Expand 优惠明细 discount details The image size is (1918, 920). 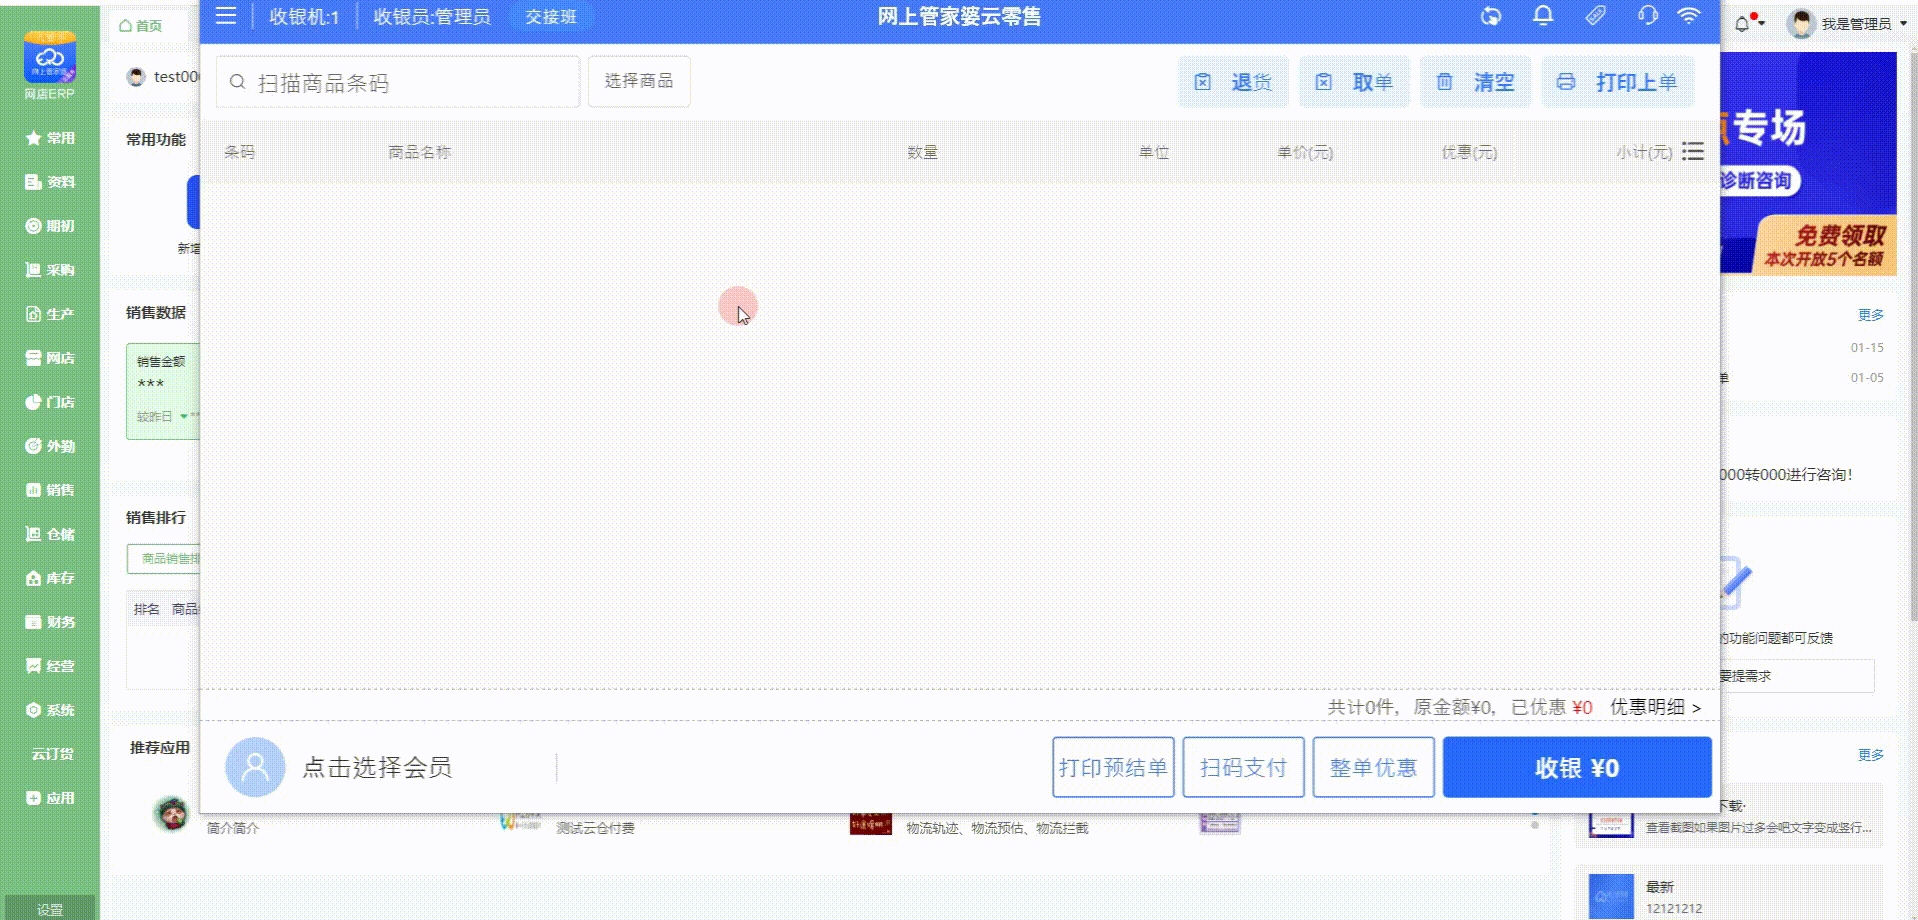1655,707
